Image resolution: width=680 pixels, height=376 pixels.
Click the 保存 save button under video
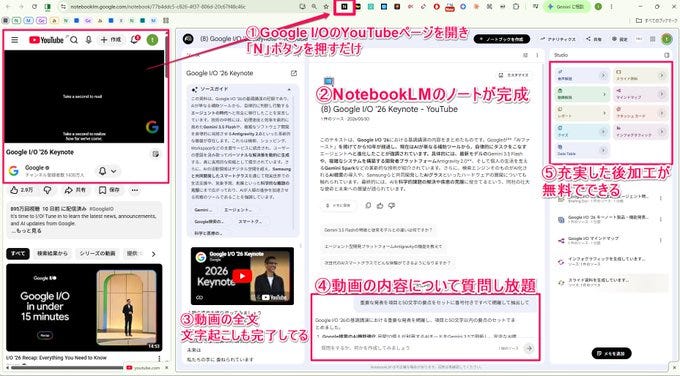click(x=109, y=190)
